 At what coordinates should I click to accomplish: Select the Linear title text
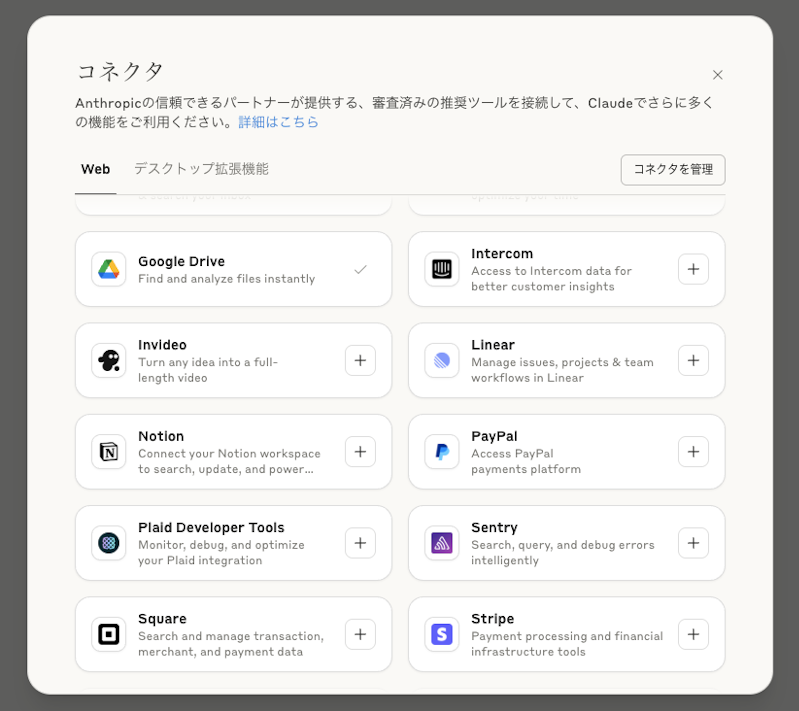(x=493, y=345)
